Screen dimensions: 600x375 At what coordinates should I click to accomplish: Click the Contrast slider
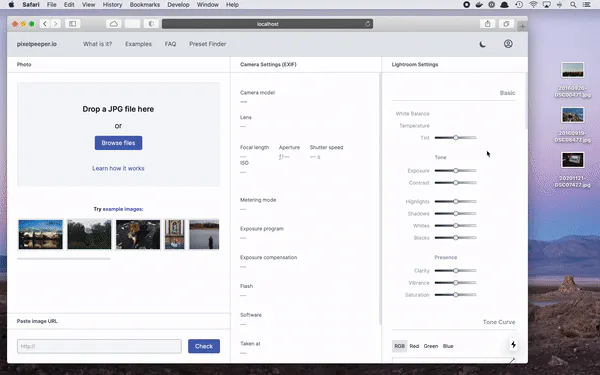click(455, 183)
